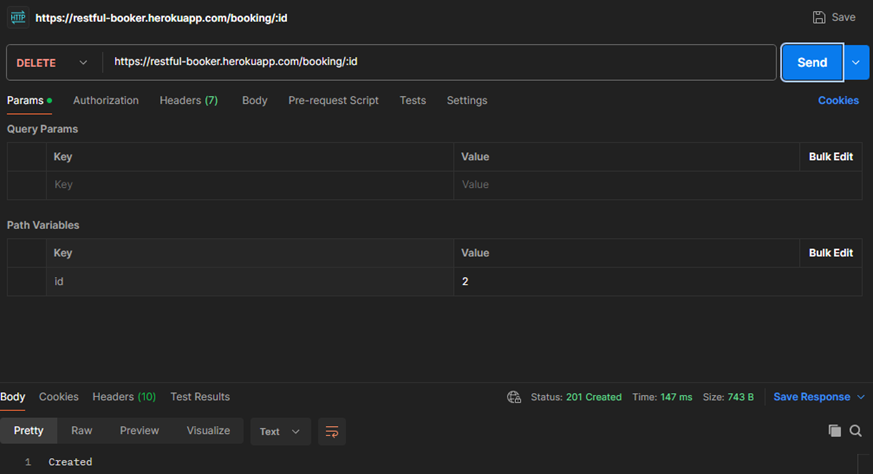Screen dimensions: 873x474
Task: Select the Pre-request Script tab
Action: (x=333, y=100)
